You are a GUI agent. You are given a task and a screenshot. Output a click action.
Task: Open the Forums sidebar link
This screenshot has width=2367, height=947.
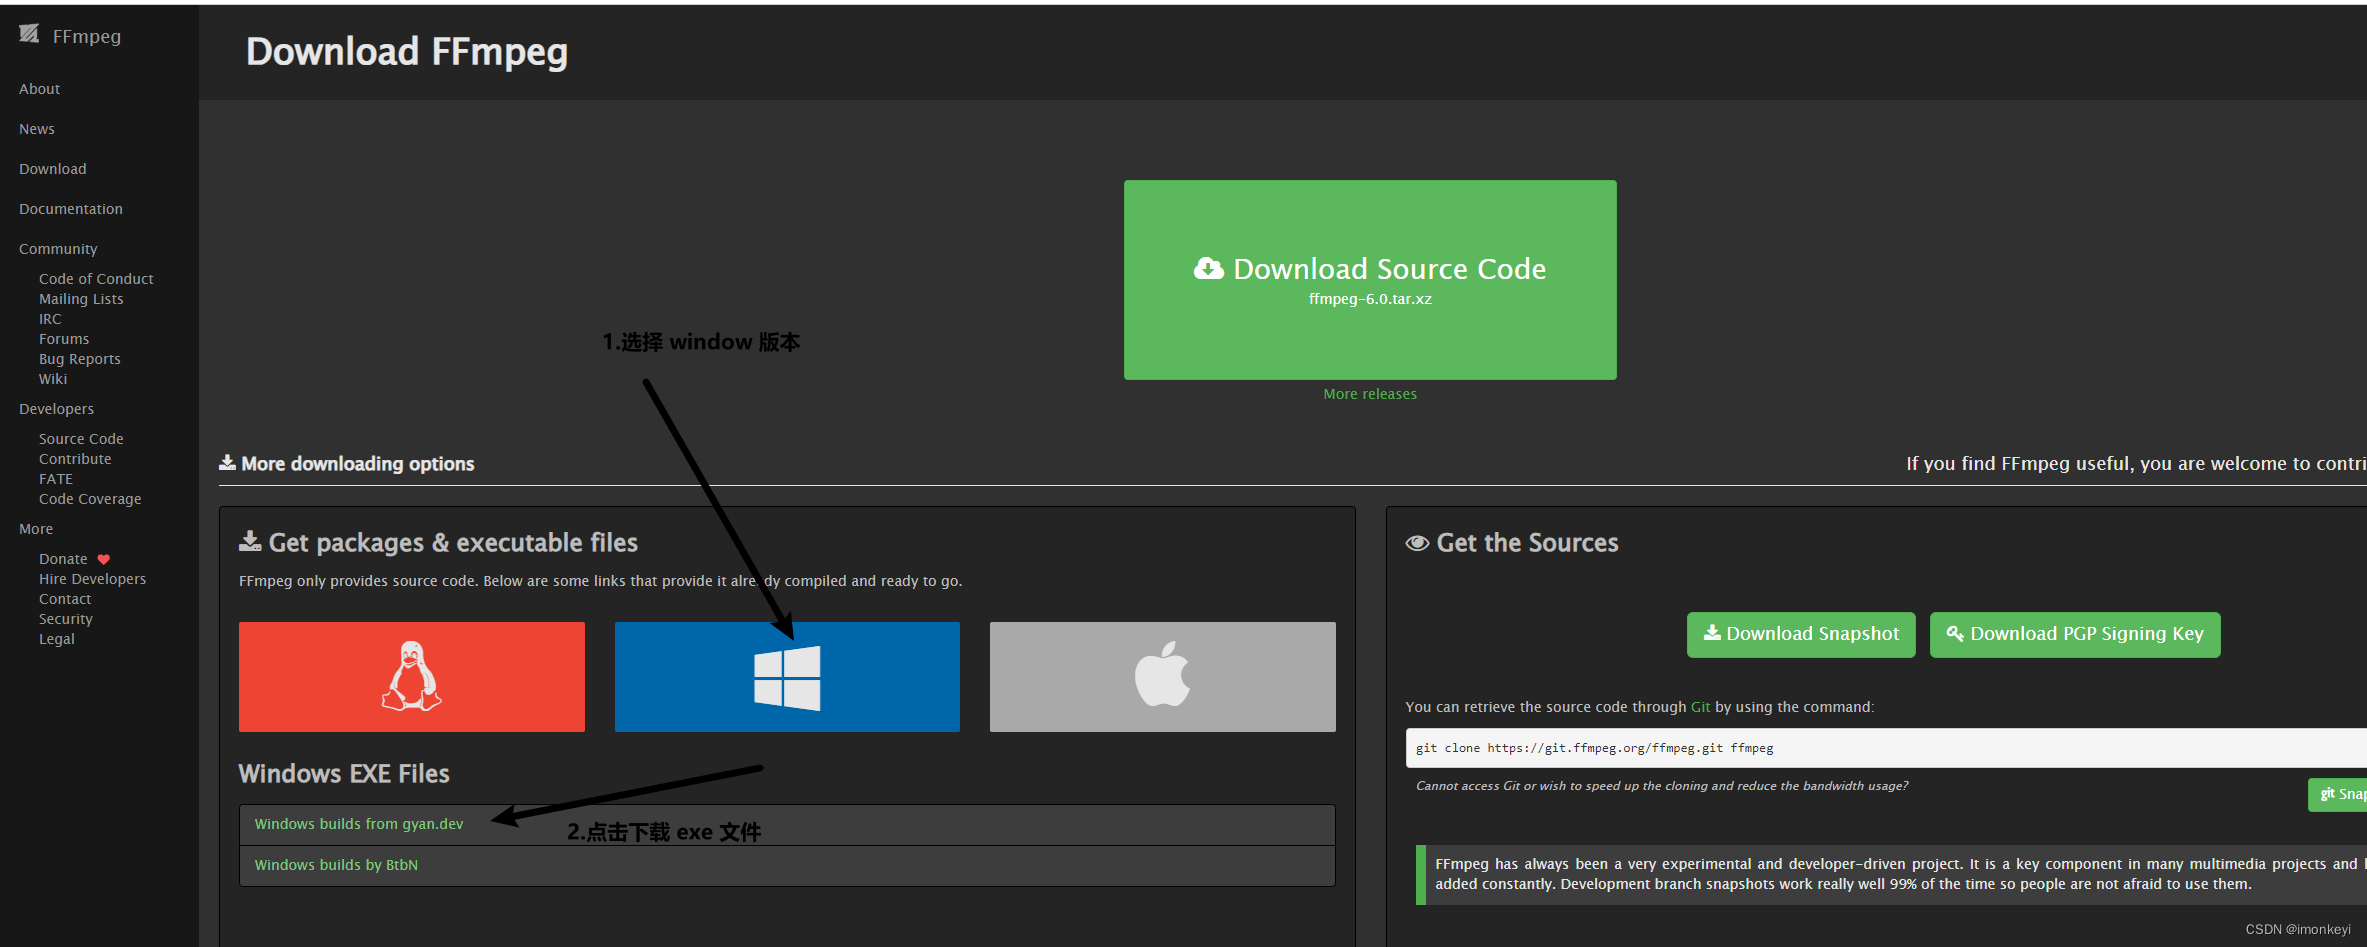click(64, 339)
